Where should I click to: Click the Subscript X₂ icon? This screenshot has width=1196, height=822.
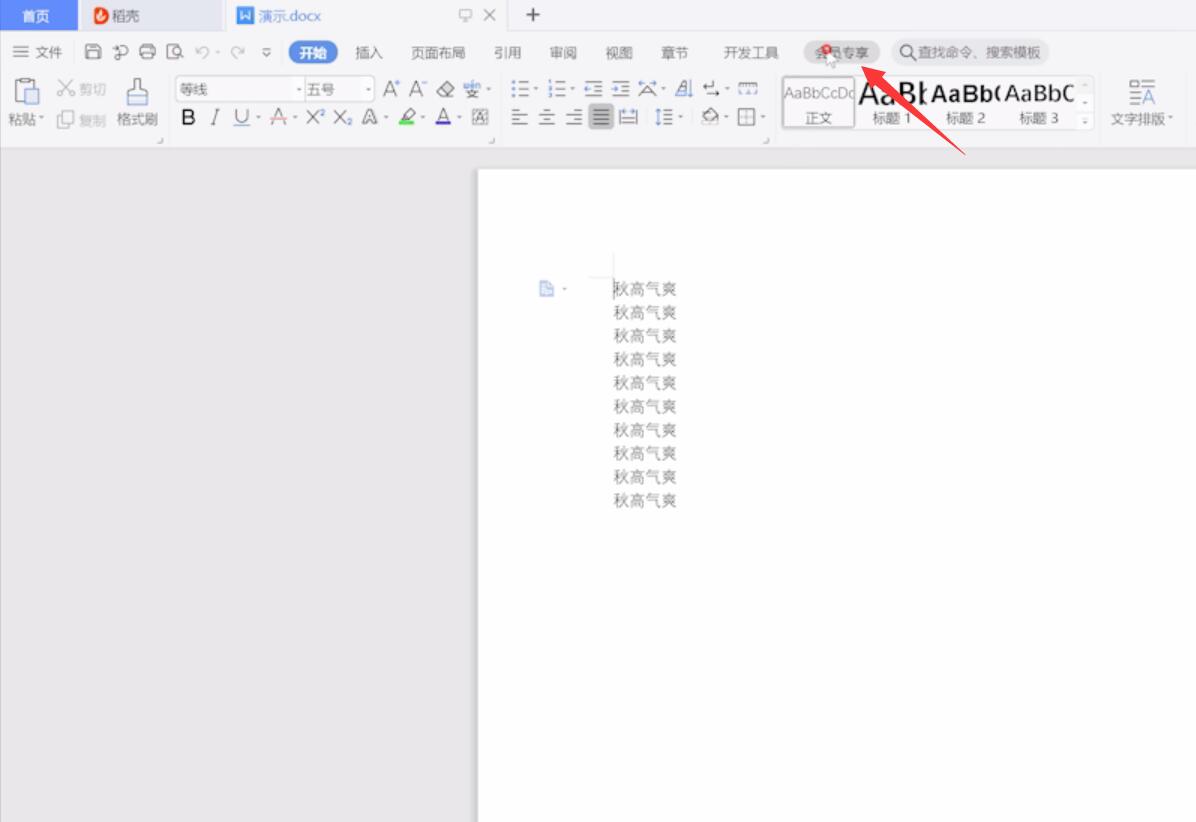(342, 117)
